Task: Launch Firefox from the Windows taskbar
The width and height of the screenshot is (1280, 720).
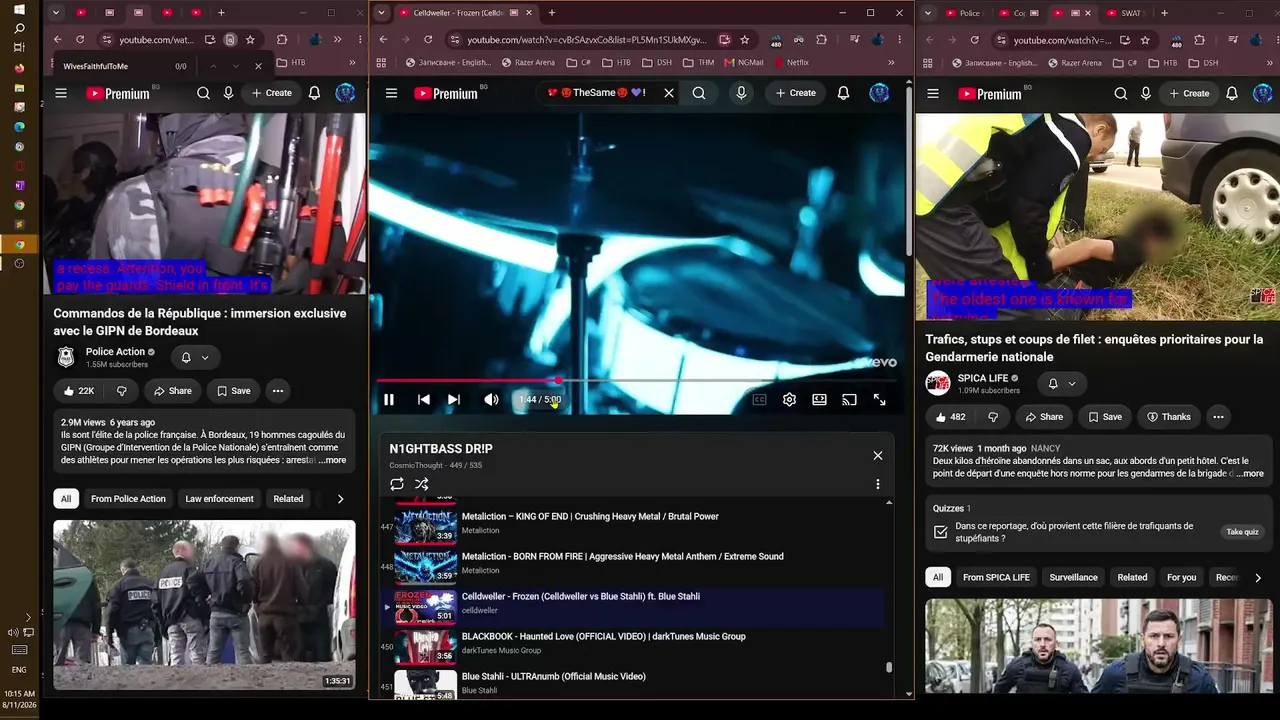Action: 19,68
